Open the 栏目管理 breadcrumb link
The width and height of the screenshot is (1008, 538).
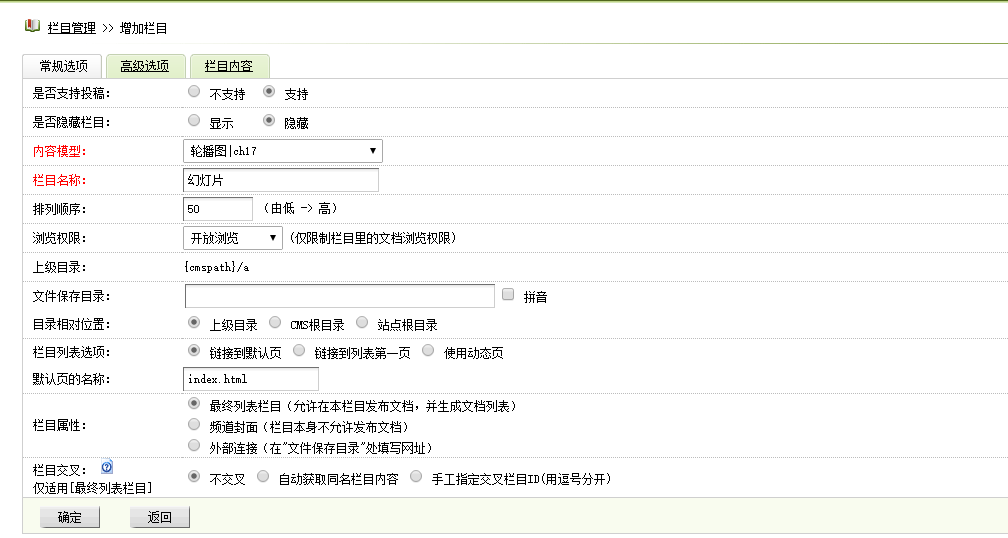pyautogui.click(x=72, y=28)
